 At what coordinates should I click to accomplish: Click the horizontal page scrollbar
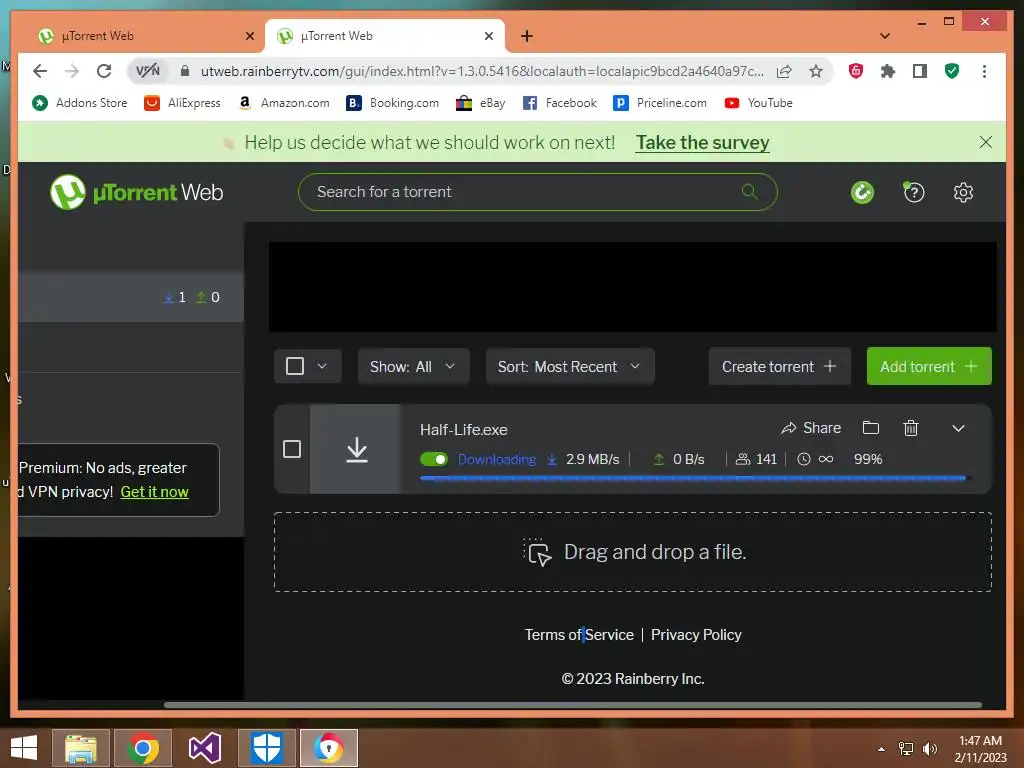(x=573, y=705)
